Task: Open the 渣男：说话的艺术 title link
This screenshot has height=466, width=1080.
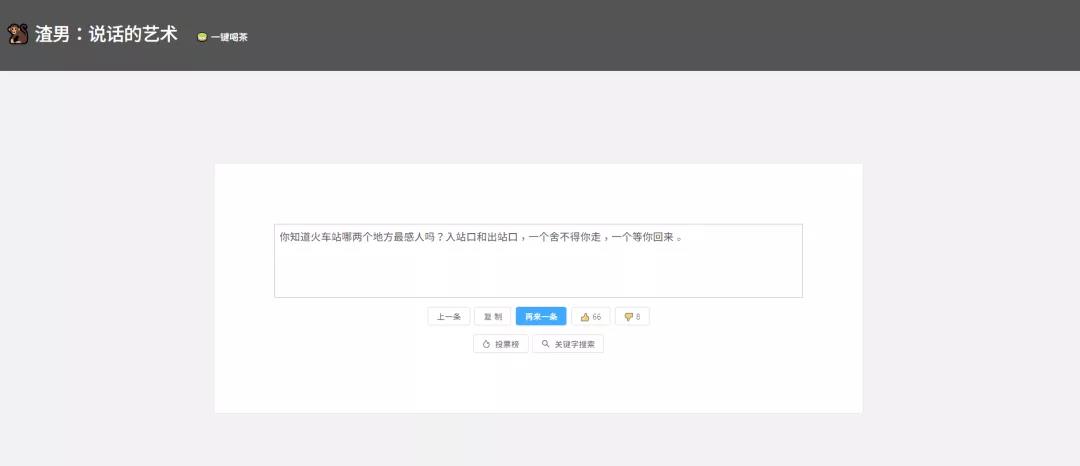Action: pos(106,34)
